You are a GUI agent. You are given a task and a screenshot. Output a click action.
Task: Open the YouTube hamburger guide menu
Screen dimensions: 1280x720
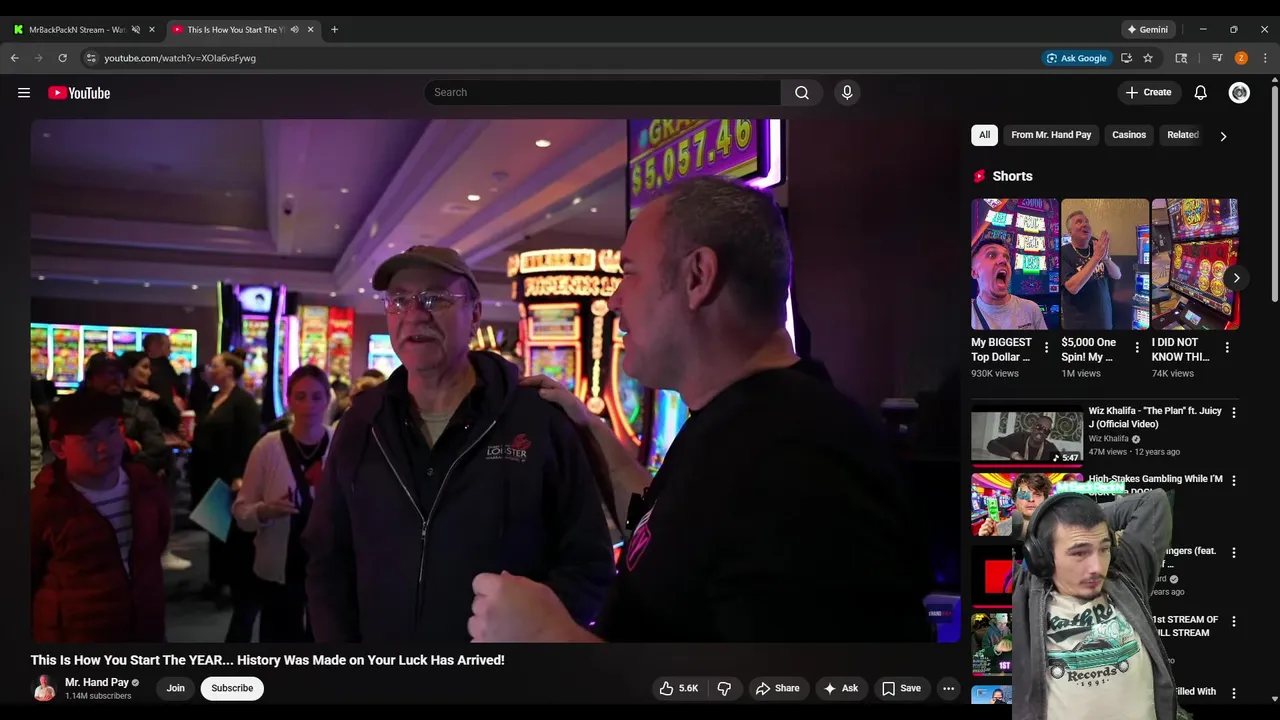[x=24, y=93]
